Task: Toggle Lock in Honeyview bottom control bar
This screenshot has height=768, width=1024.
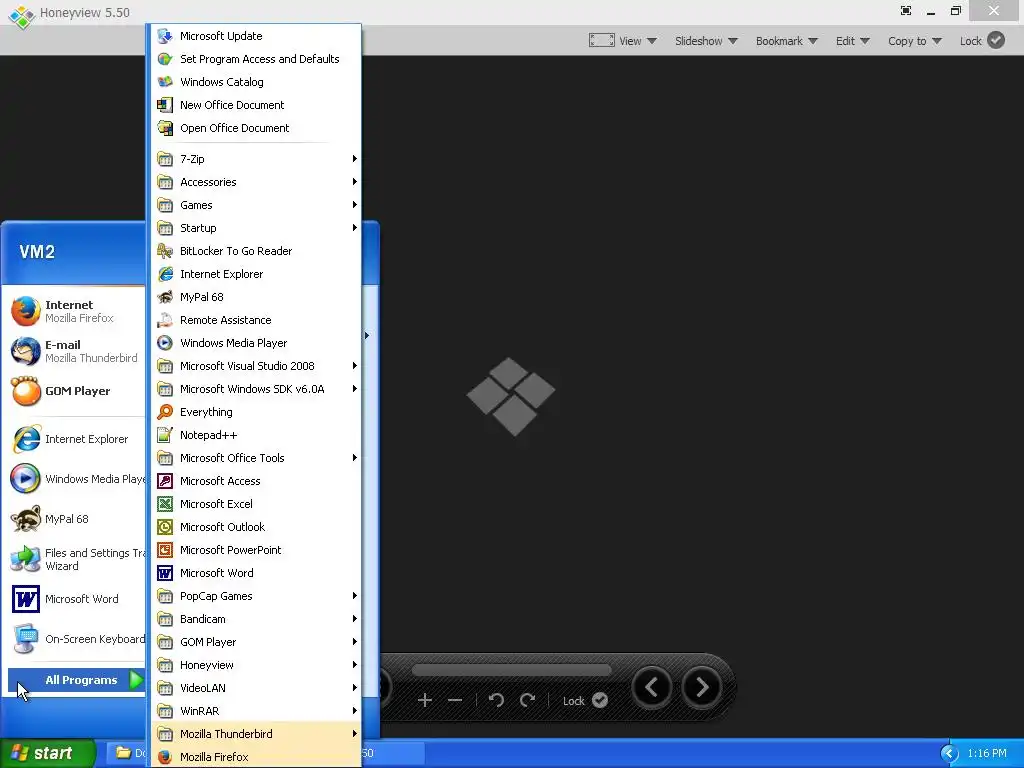Action: pyautogui.click(x=585, y=700)
